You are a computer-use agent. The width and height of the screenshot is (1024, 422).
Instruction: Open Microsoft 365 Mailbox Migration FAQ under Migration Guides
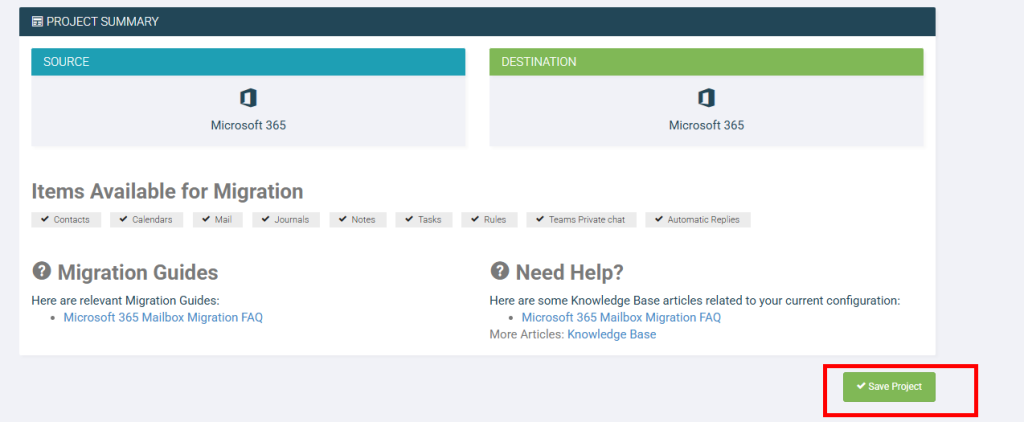tap(163, 317)
